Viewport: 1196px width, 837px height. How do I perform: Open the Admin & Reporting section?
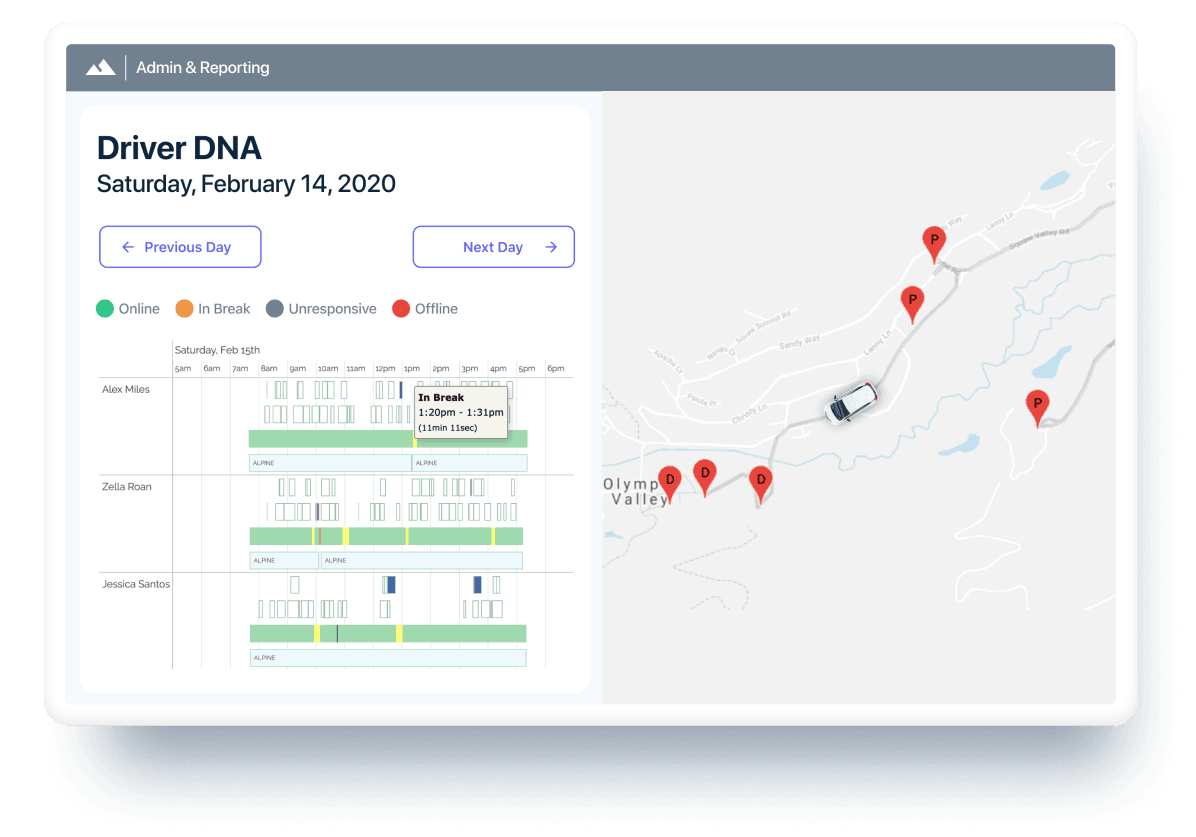point(203,67)
